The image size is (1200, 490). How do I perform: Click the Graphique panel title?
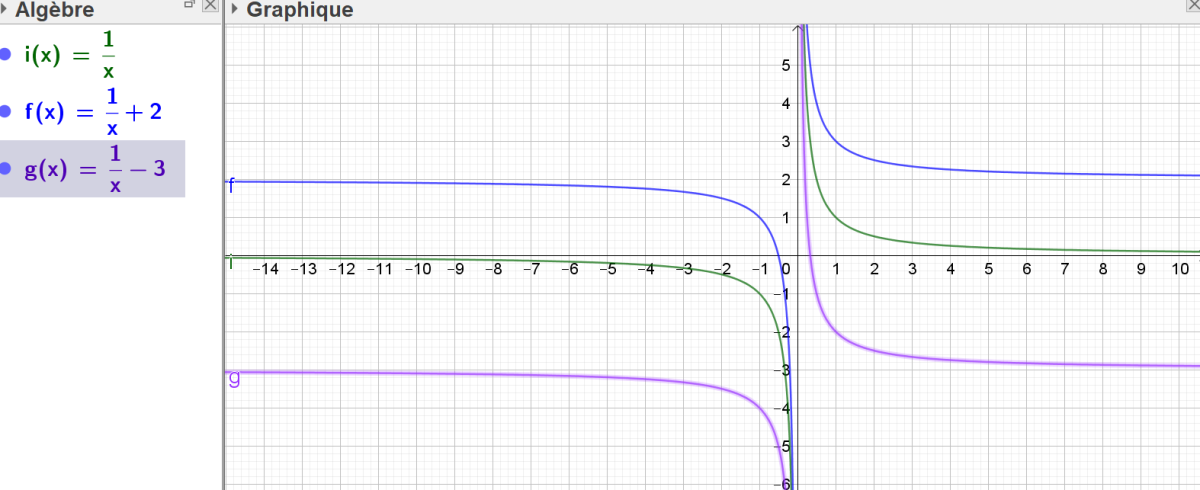(x=299, y=10)
